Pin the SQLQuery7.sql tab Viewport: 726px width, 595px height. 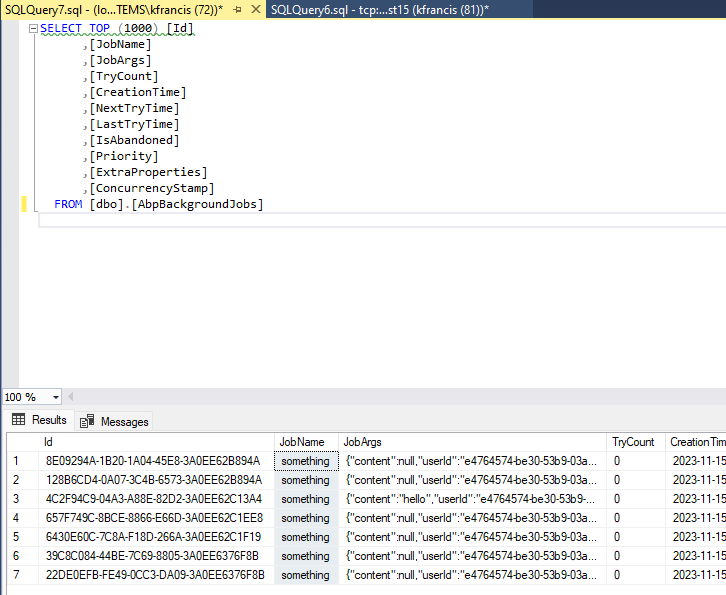pos(237,9)
